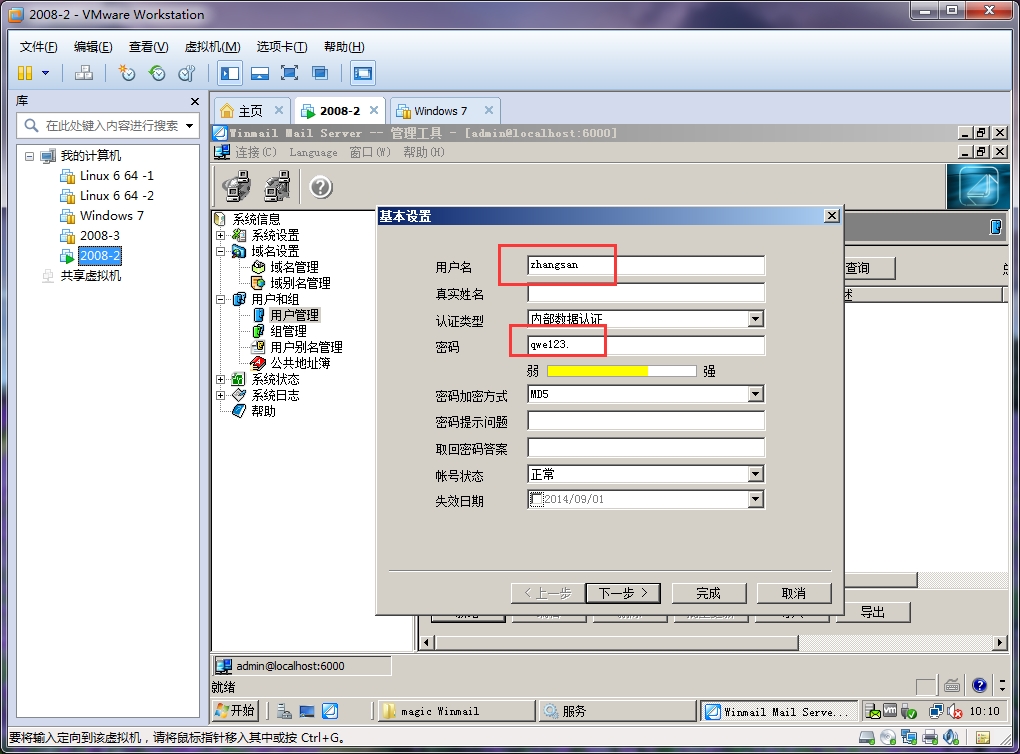The height and width of the screenshot is (754, 1020).
Task: Collapse the 用户和组 tree node
Action: [221, 299]
